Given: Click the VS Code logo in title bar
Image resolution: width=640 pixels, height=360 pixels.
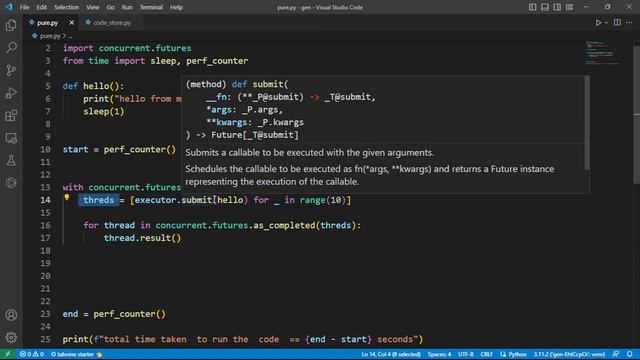Looking at the screenshot, I should pyautogui.click(x=9, y=7).
